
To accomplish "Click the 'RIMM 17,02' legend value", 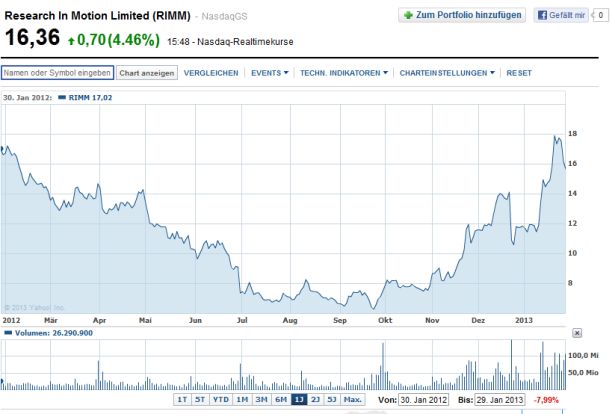I will point(90,97).
